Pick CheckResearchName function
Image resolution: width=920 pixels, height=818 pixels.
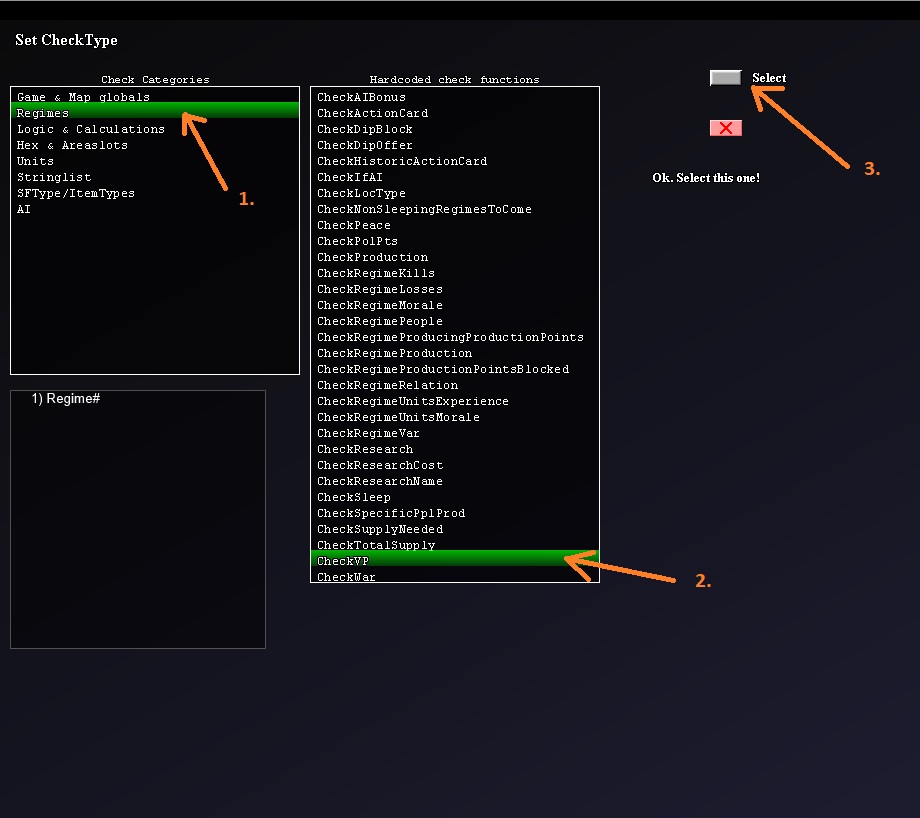click(455, 481)
